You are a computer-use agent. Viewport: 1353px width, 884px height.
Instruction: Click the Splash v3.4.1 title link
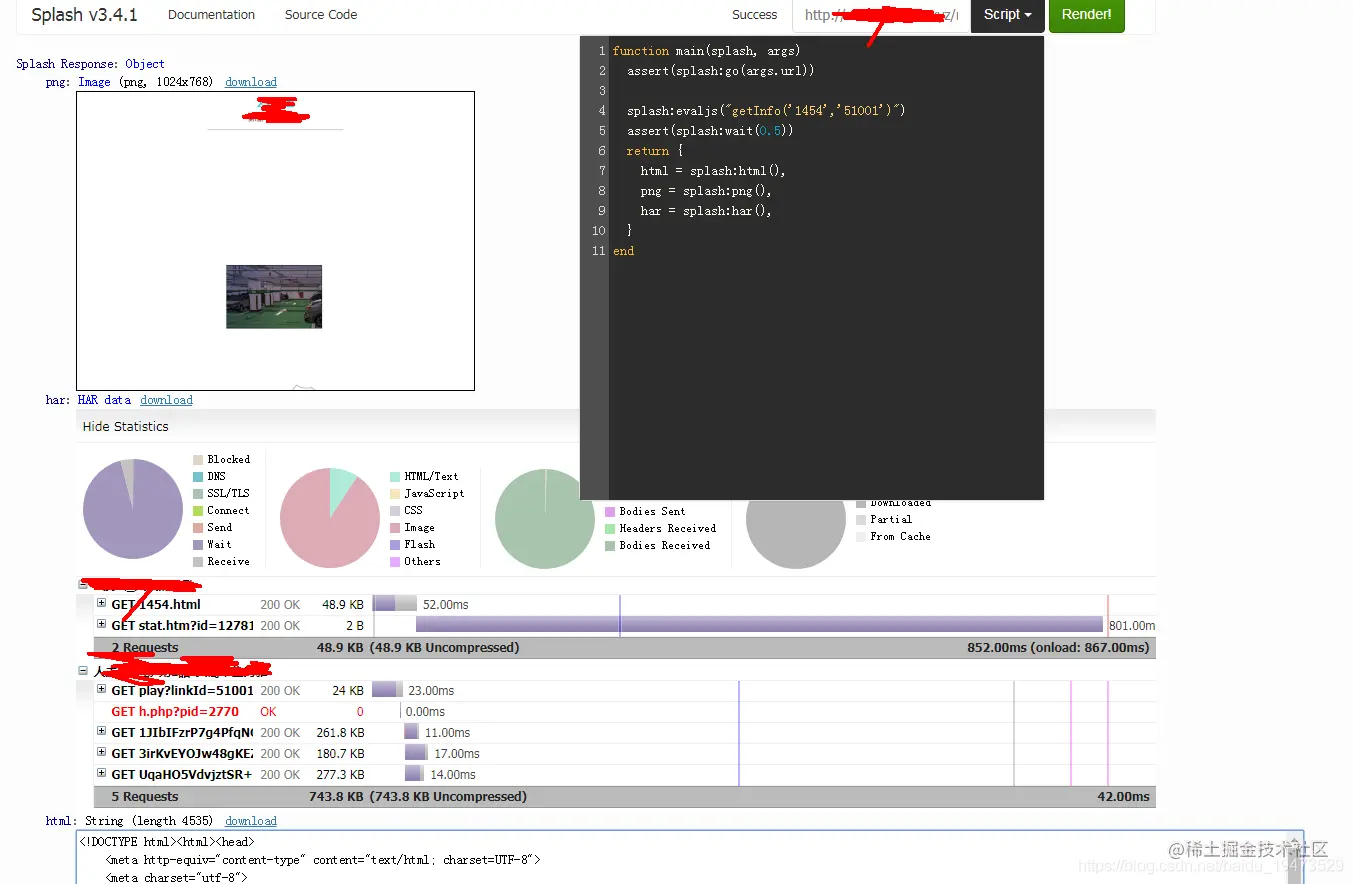[85, 15]
